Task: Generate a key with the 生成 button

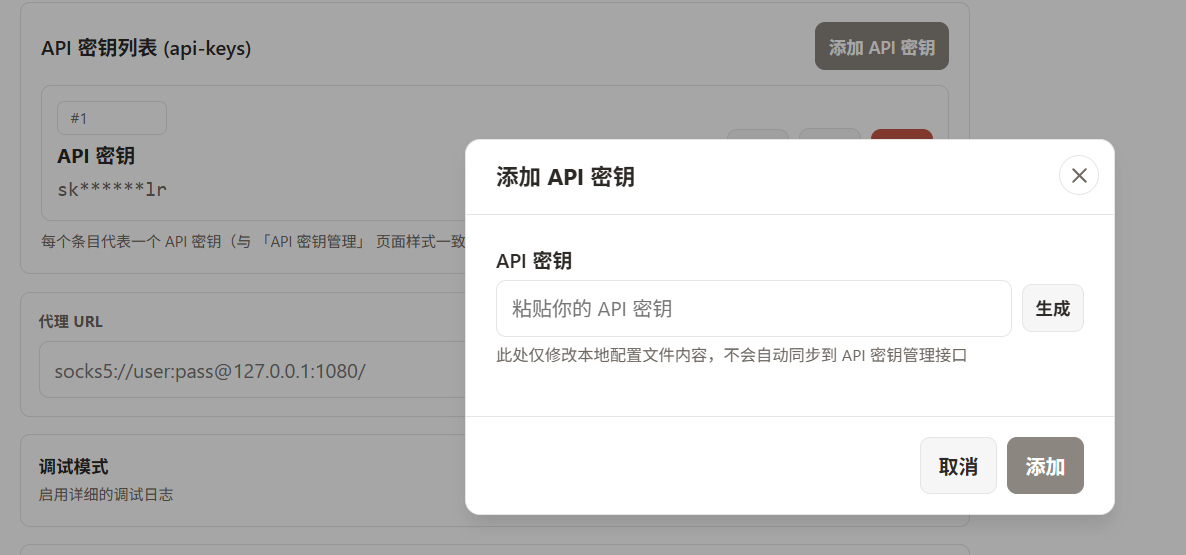Action: coord(1052,309)
